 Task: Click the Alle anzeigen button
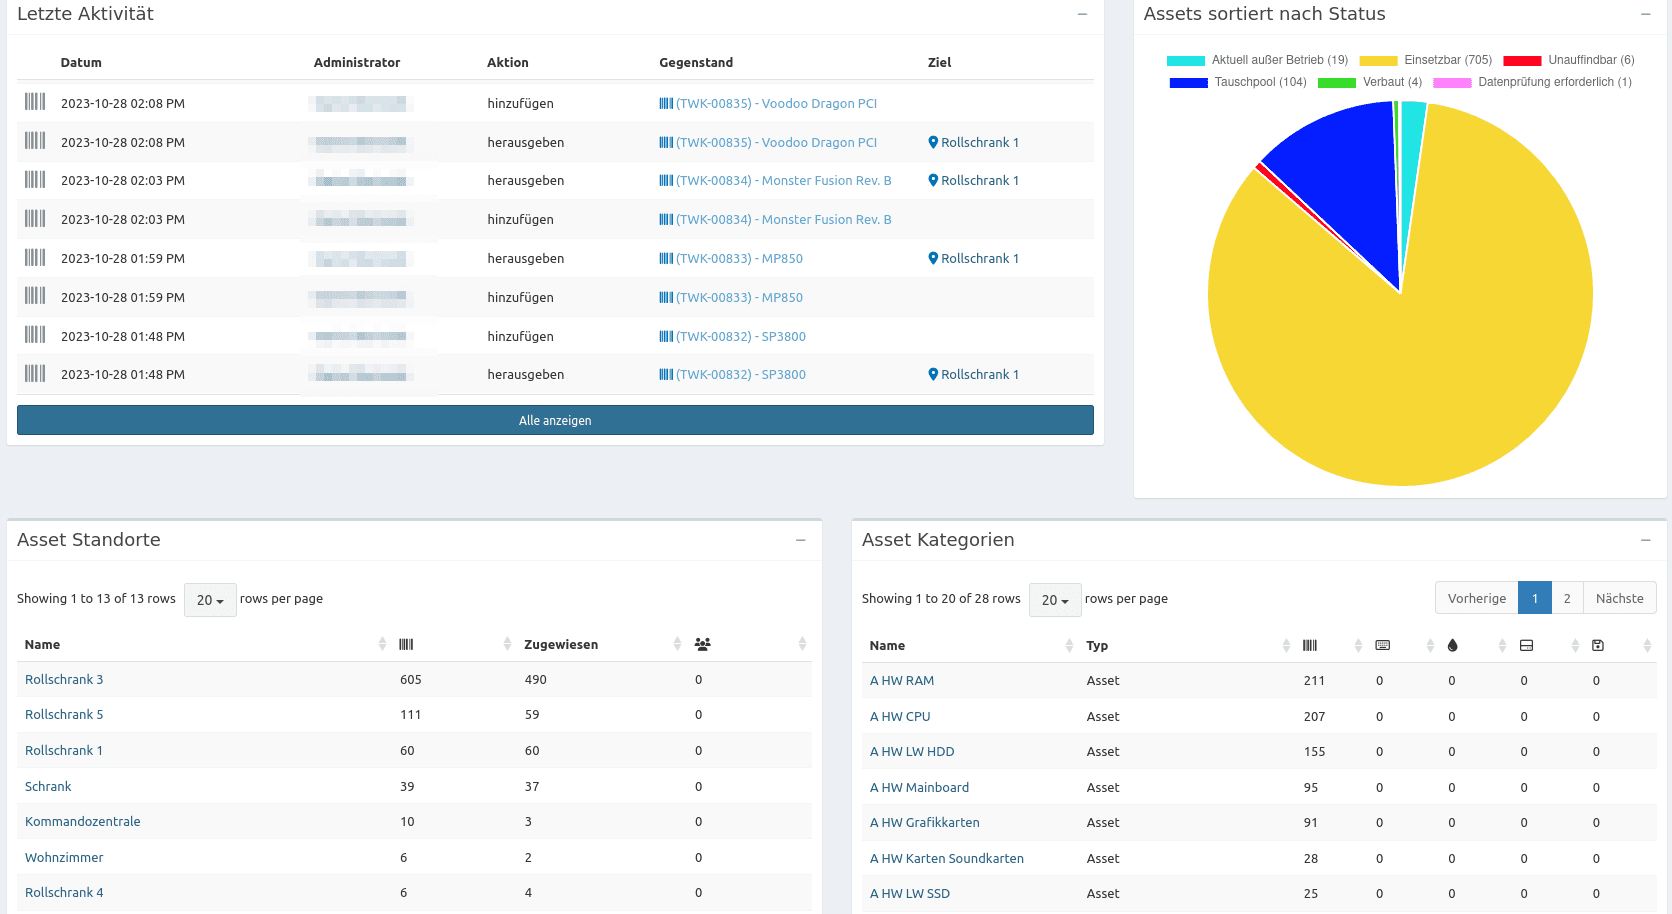555,420
